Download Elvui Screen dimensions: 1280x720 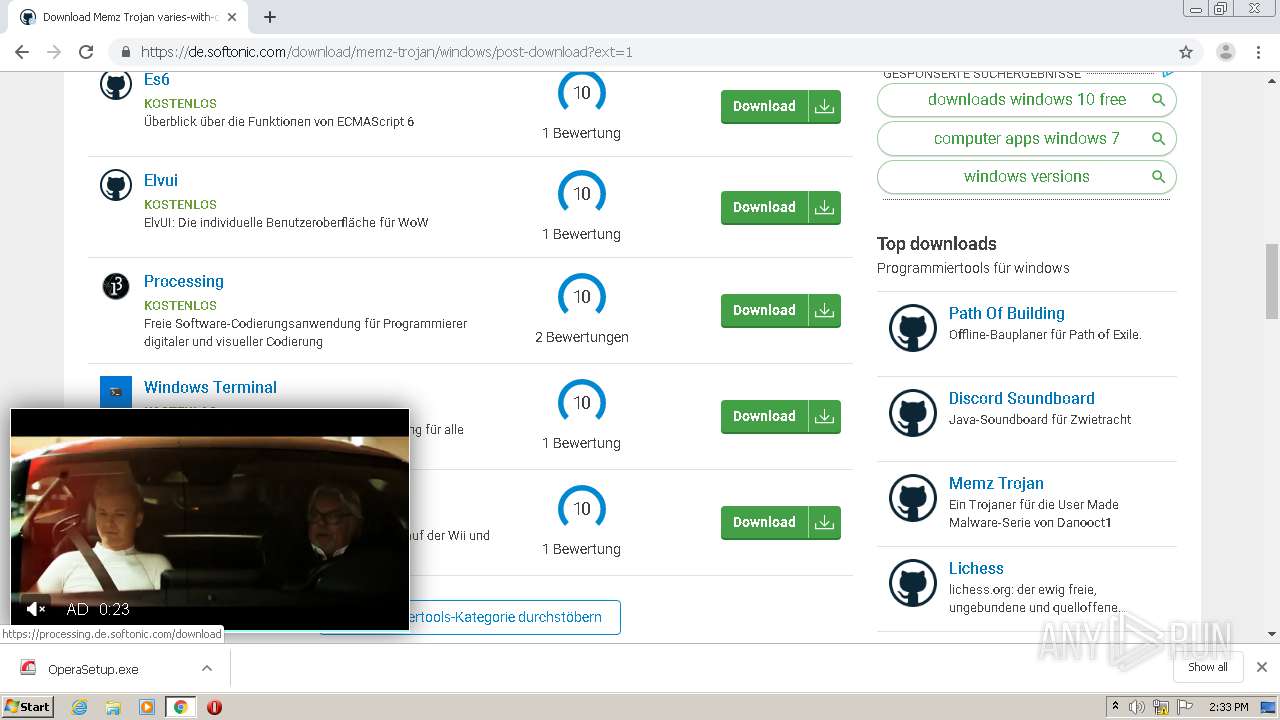point(780,207)
